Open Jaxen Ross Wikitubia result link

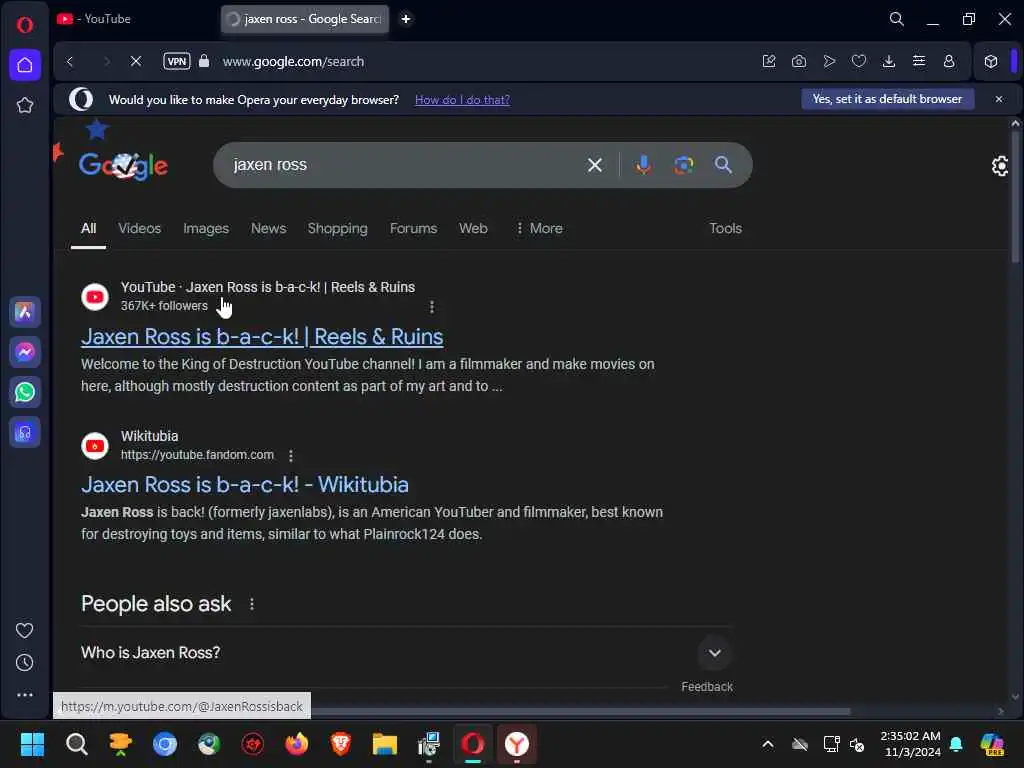point(245,485)
